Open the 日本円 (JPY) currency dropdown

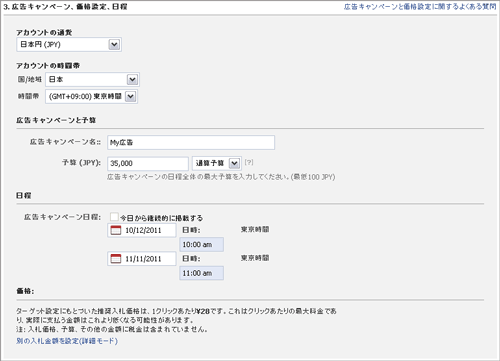click(69, 44)
